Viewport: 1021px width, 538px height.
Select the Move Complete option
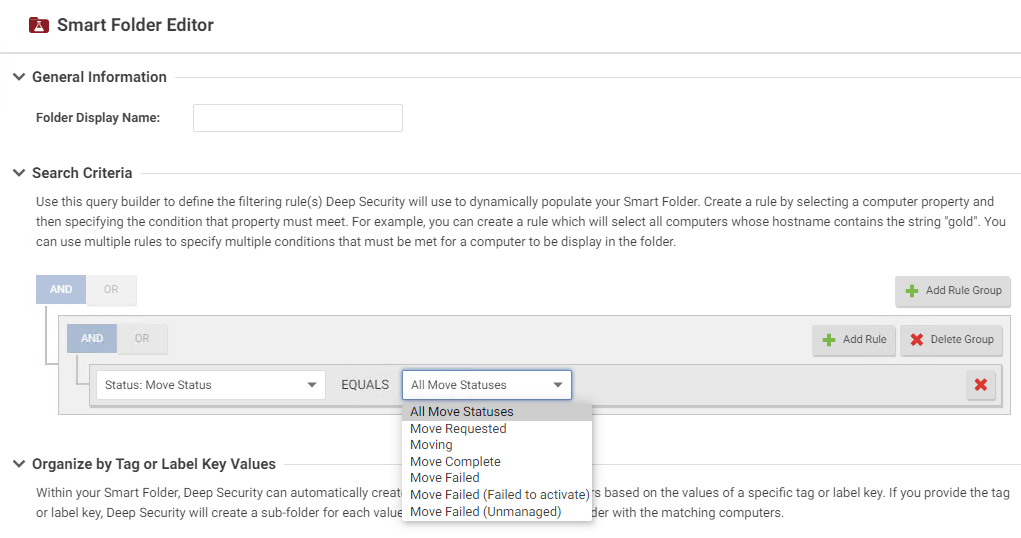[x=455, y=462]
